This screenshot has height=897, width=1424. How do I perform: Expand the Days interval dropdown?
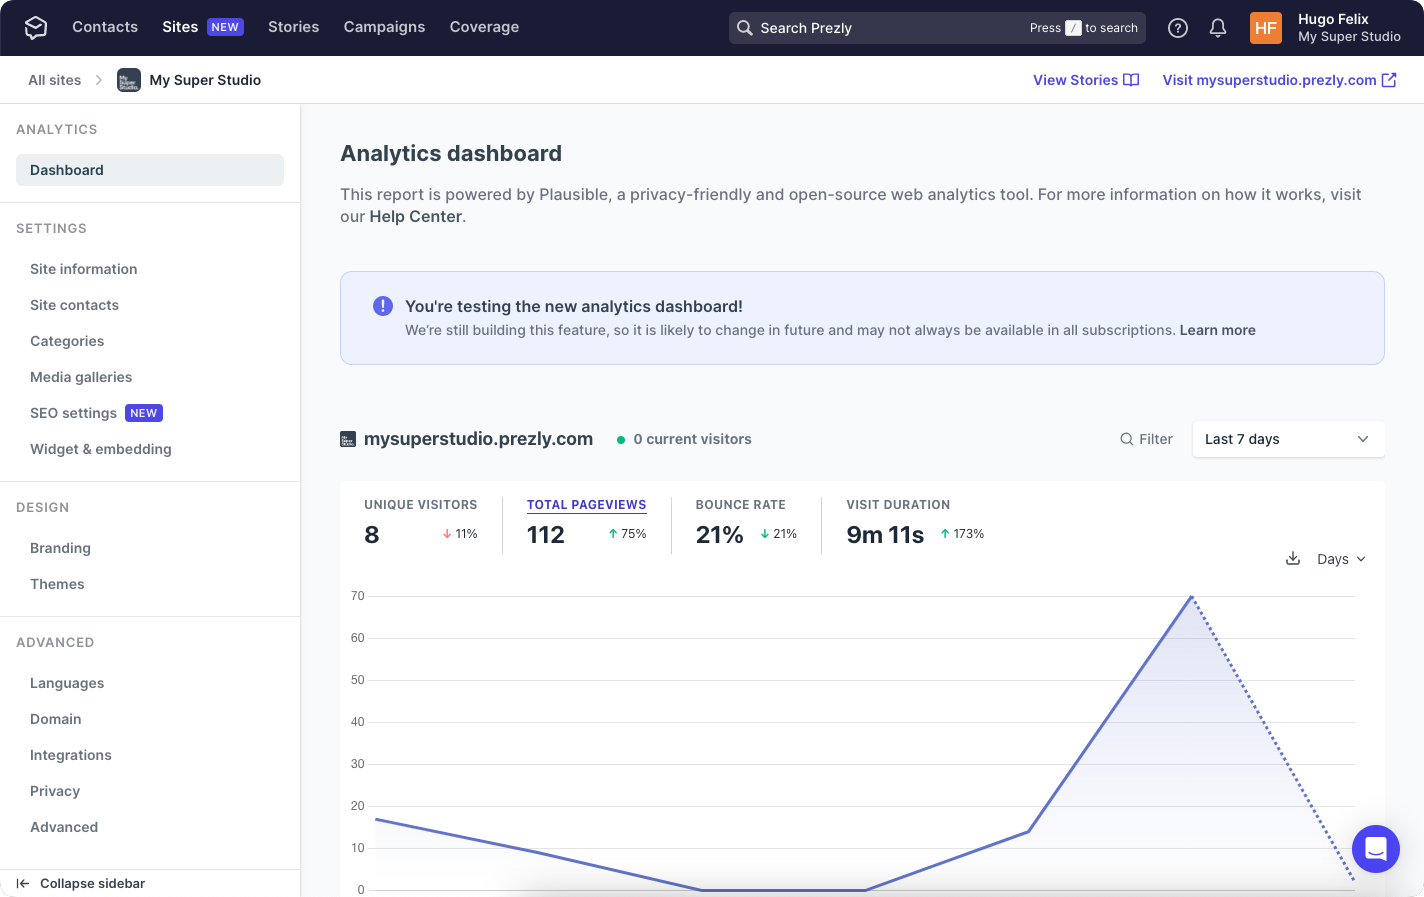coord(1341,559)
